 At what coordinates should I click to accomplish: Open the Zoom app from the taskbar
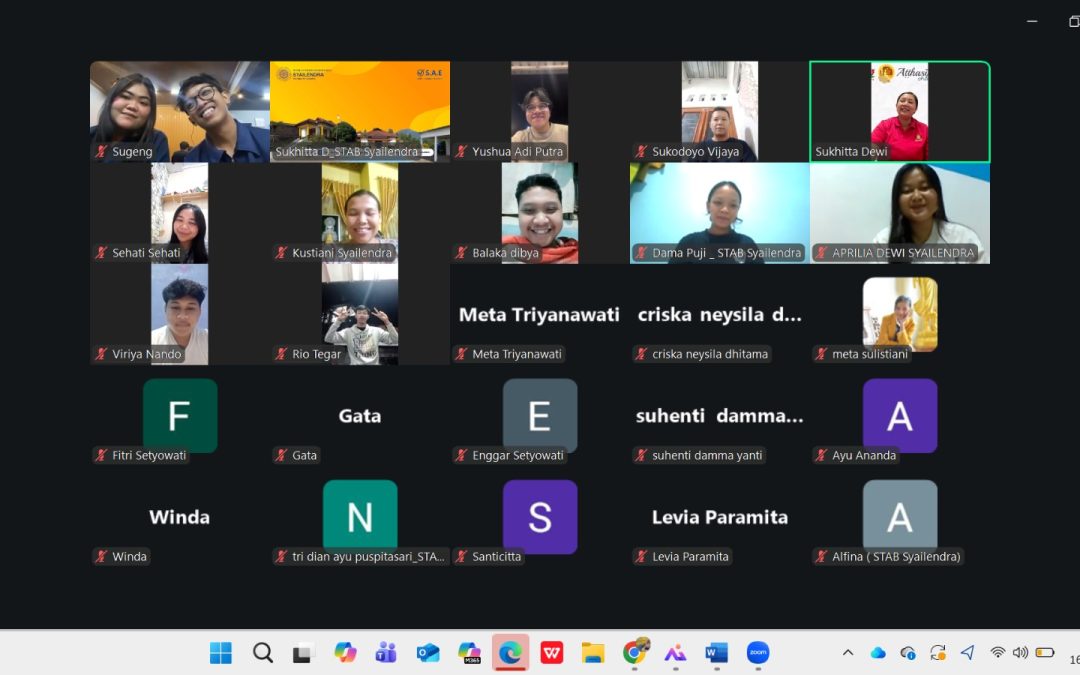[x=757, y=652]
